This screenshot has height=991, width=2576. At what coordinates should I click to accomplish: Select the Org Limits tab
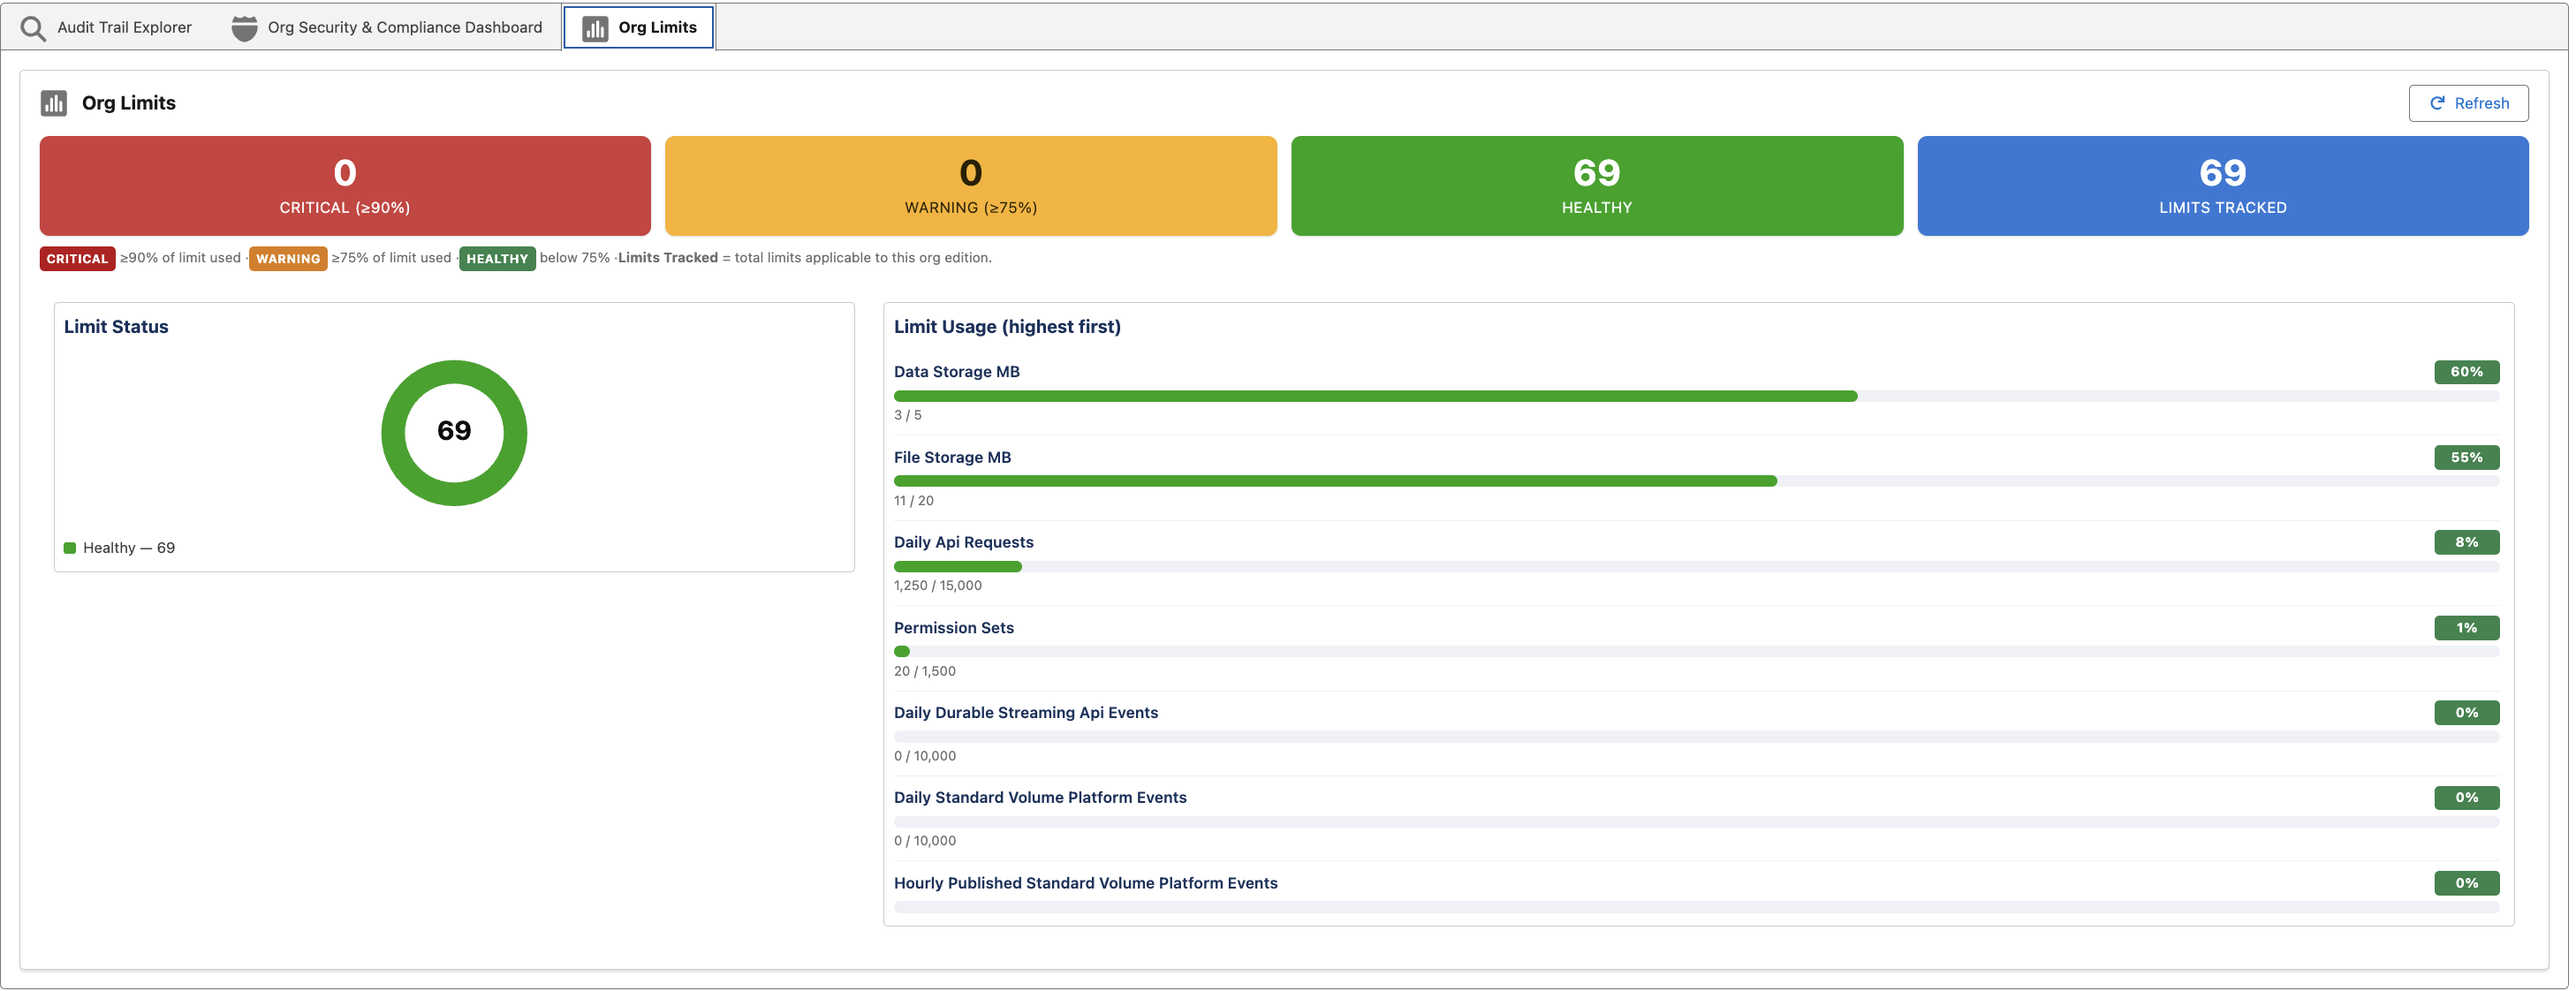click(x=639, y=27)
